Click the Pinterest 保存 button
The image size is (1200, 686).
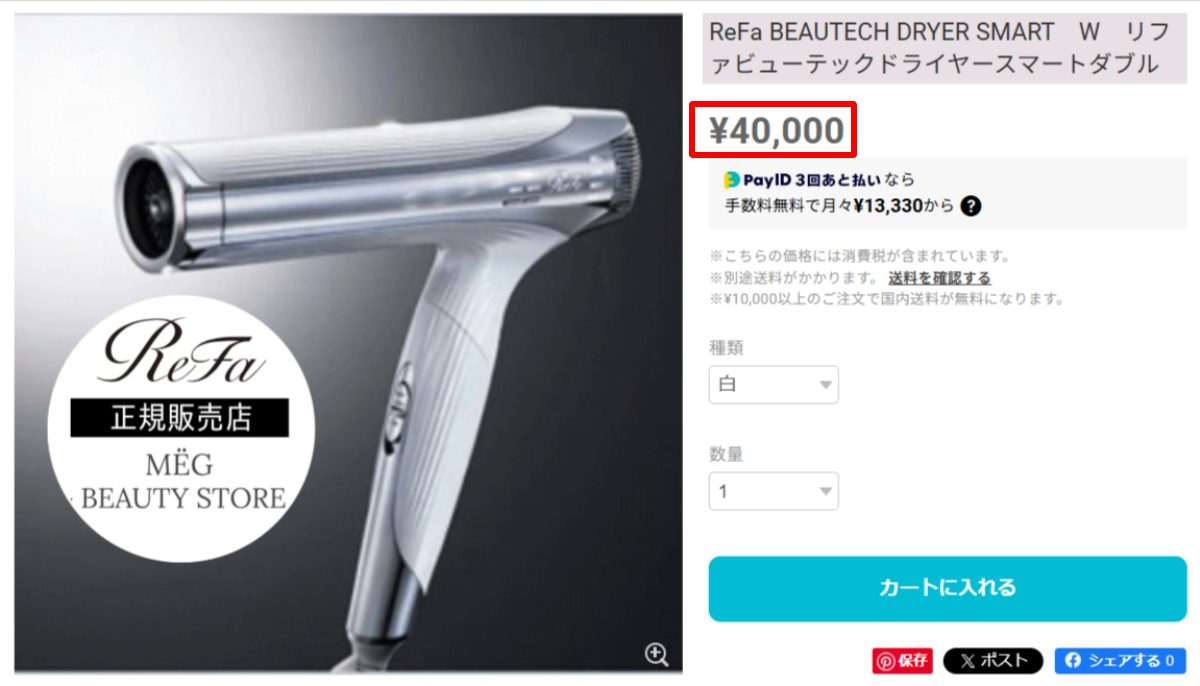903,660
